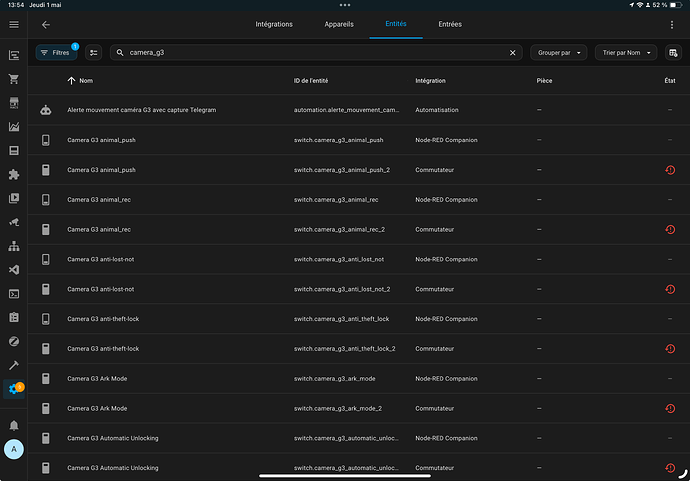Image resolution: width=690 pixels, height=481 pixels.
Task: Enter selection mode with checklist icon
Action: pos(93,52)
